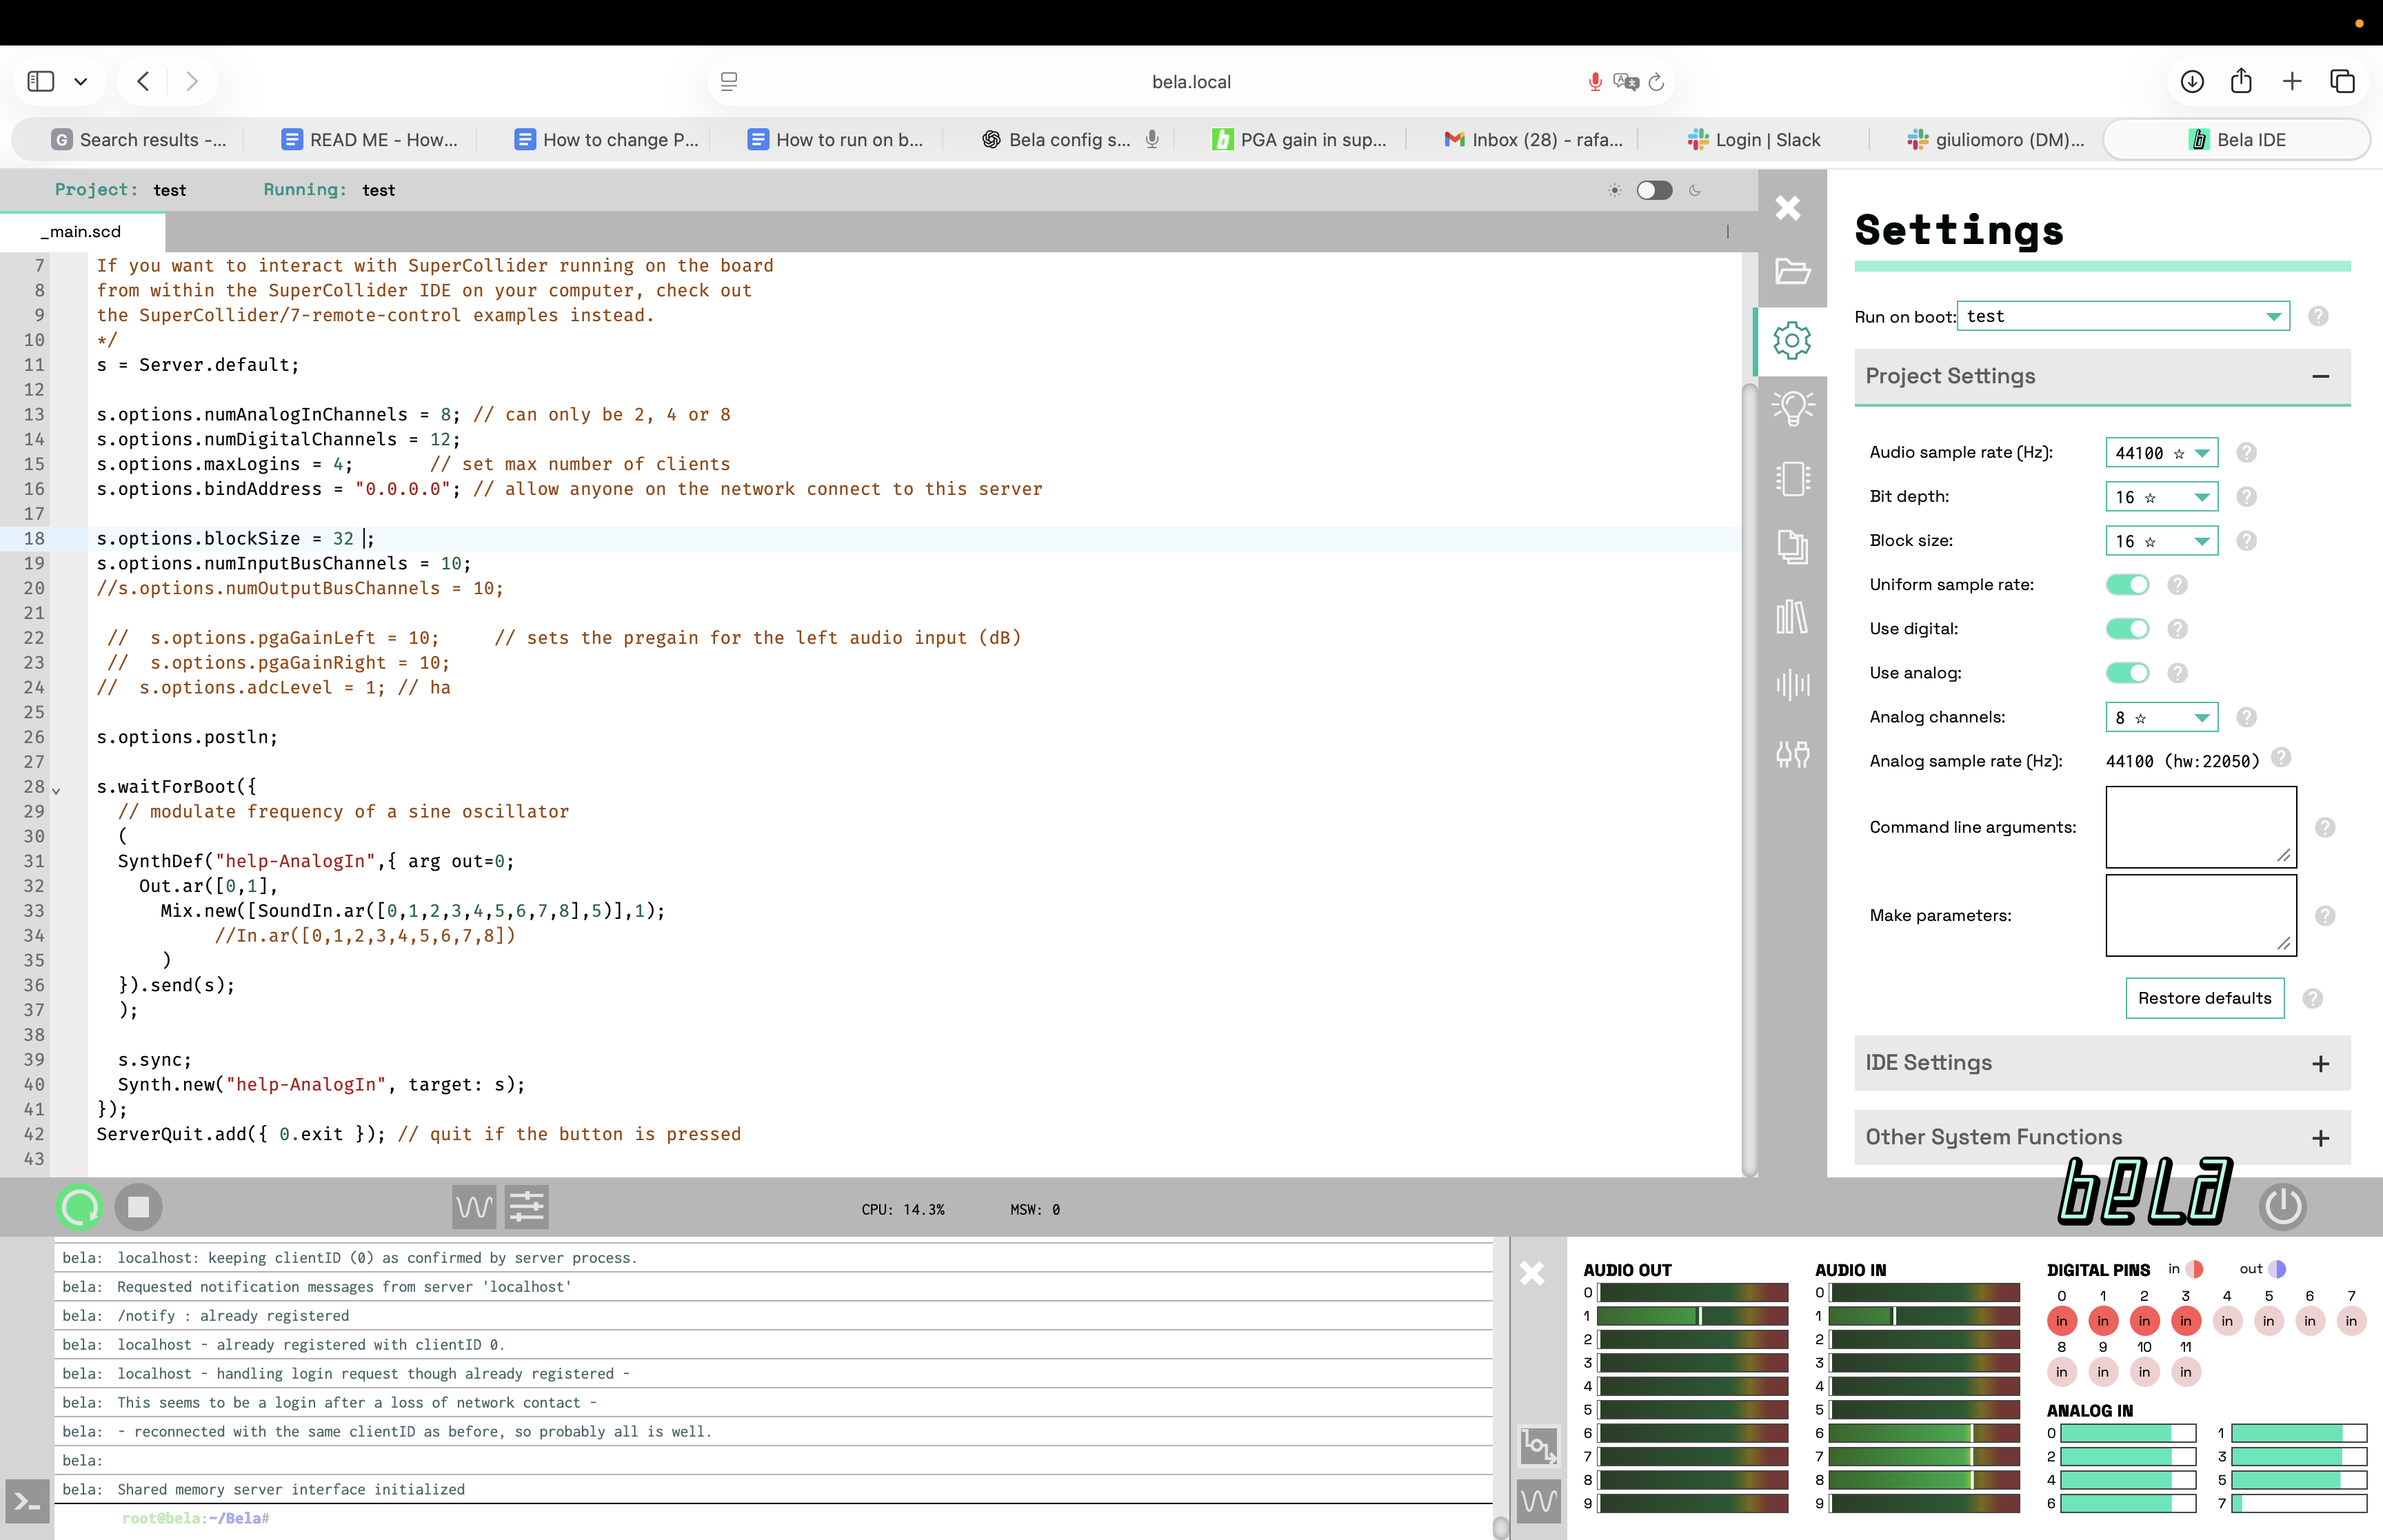Open the scope icon beside console

click(x=1538, y=1446)
